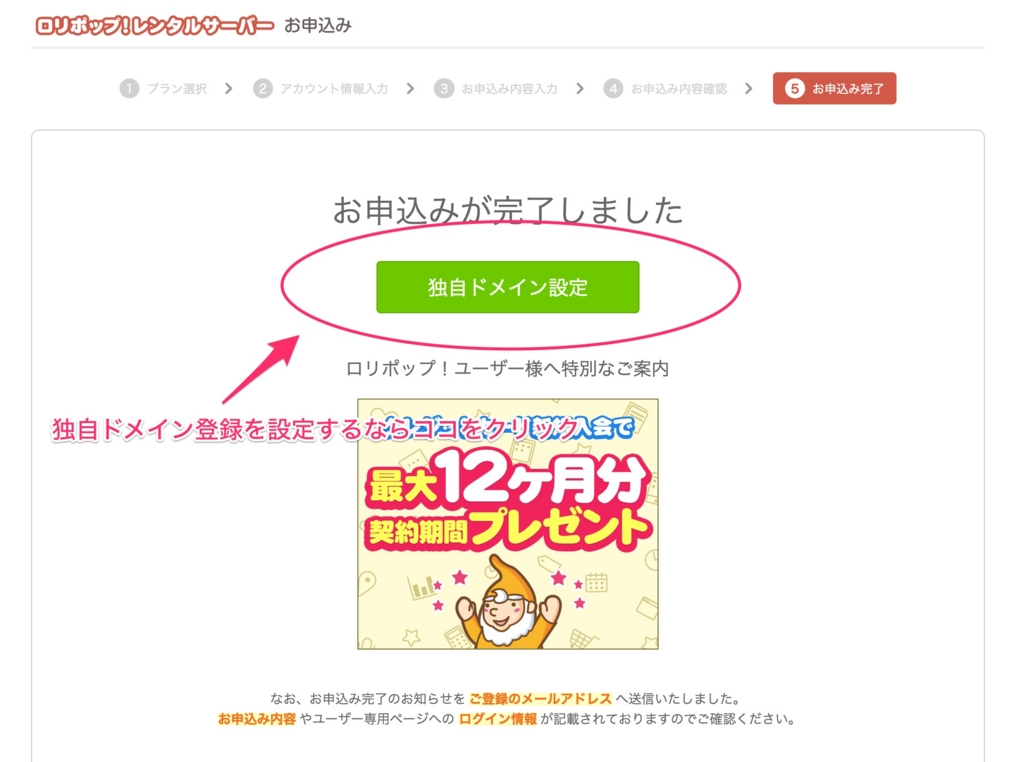Click the highlighted ご登録のメールアドレス text
The image size is (1024, 762).
pyautogui.click(x=540, y=699)
